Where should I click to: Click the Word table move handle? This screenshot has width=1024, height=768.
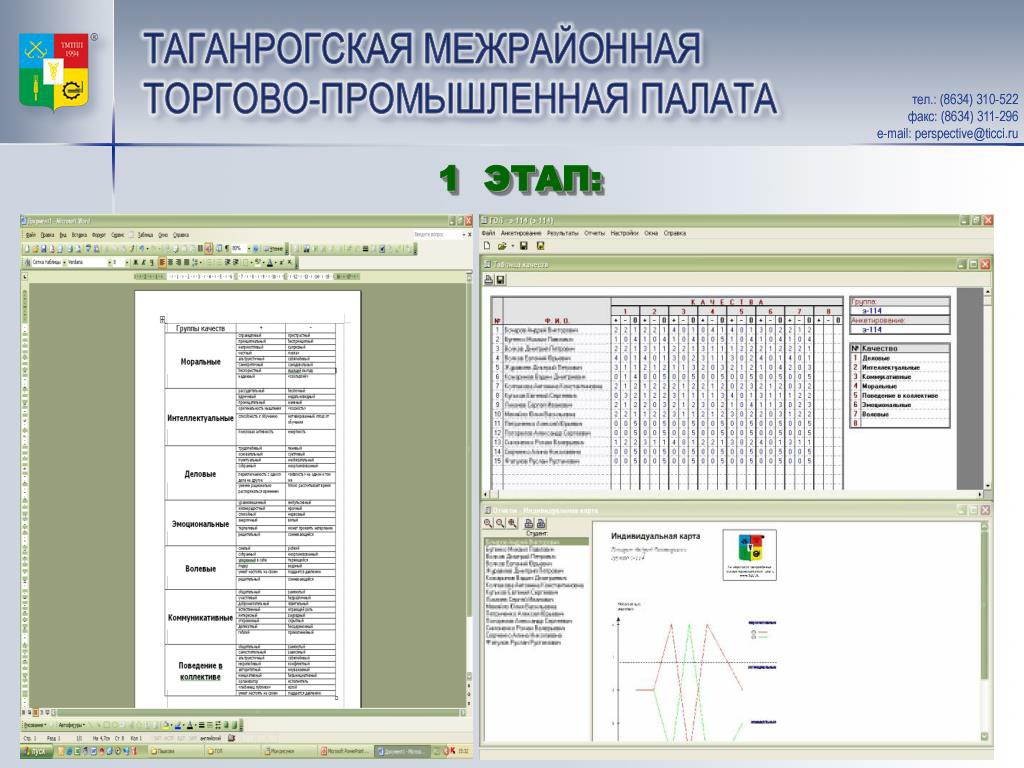(163, 319)
